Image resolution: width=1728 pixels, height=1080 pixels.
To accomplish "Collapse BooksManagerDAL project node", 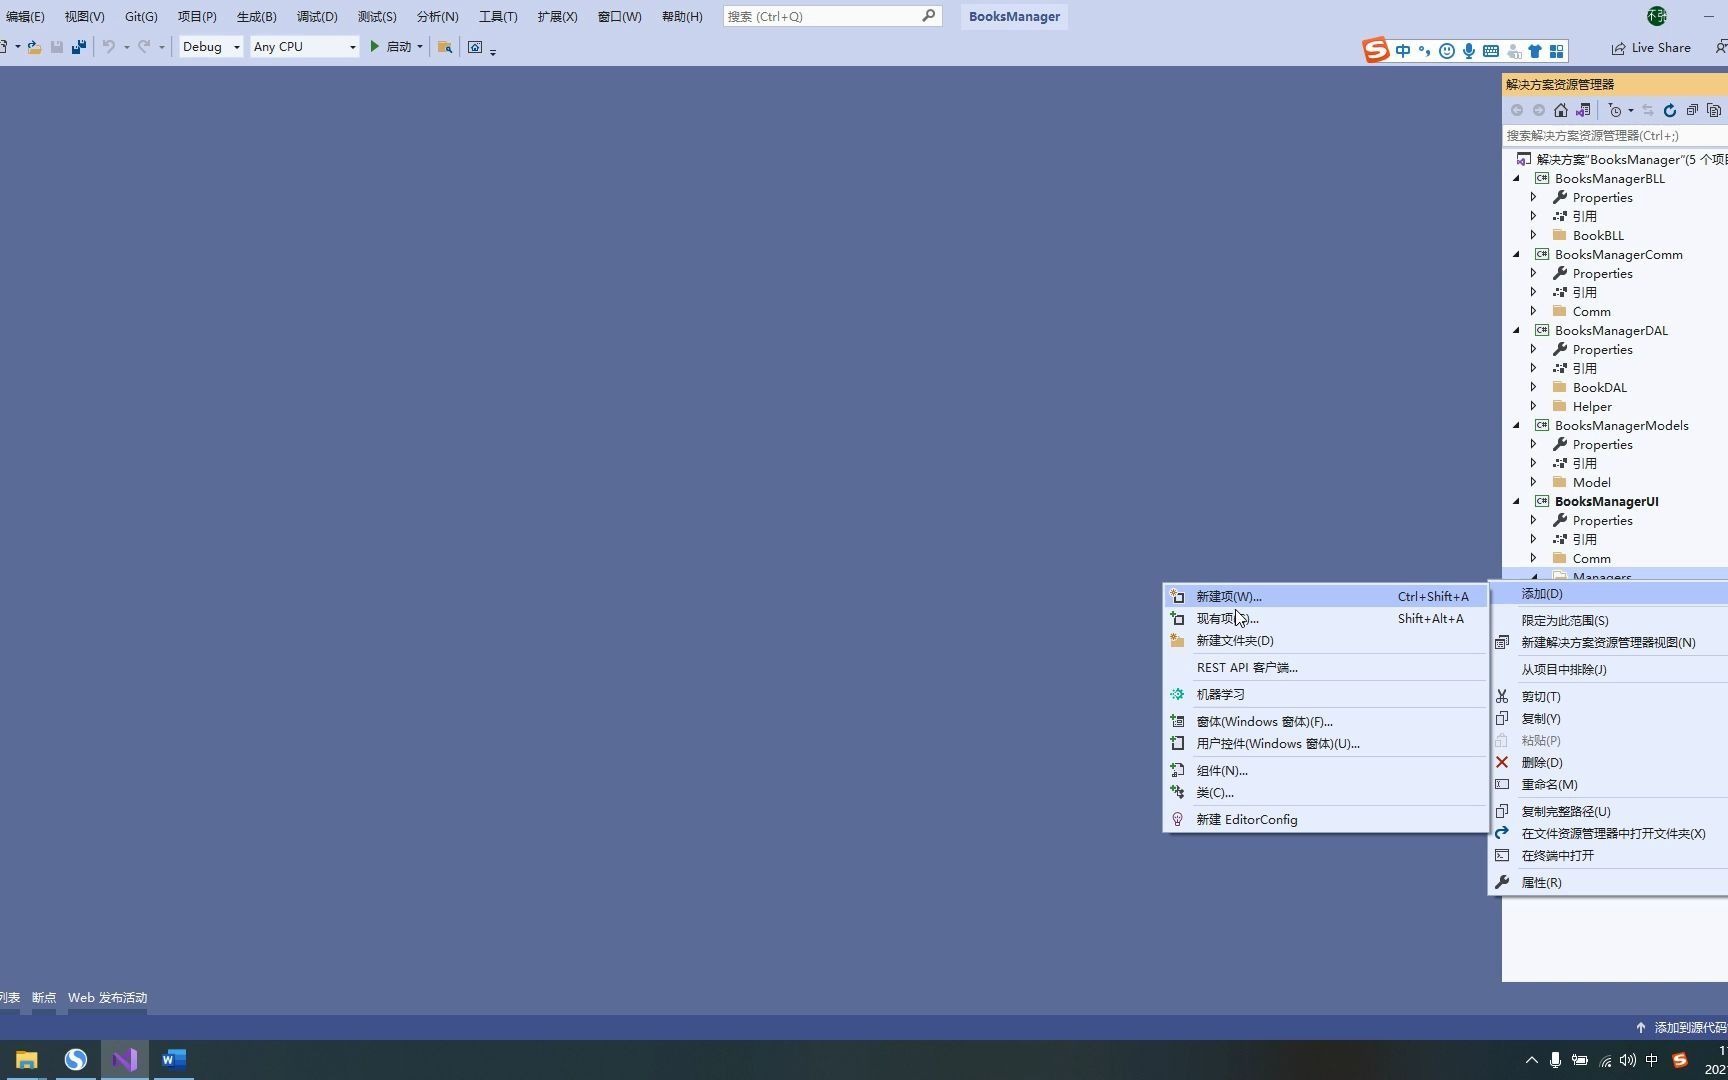I will tap(1516, 330).
